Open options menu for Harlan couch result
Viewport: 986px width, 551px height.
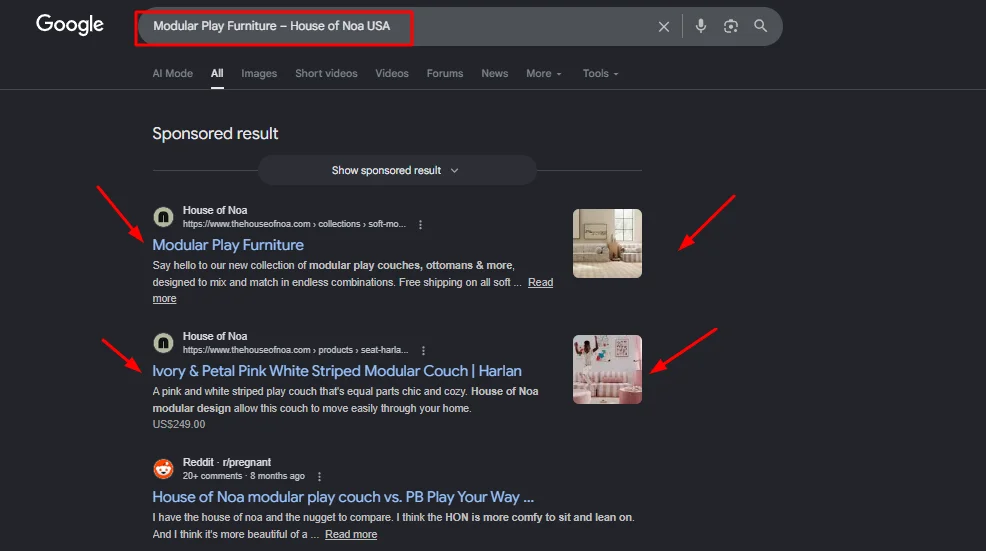tap(423, 350)
